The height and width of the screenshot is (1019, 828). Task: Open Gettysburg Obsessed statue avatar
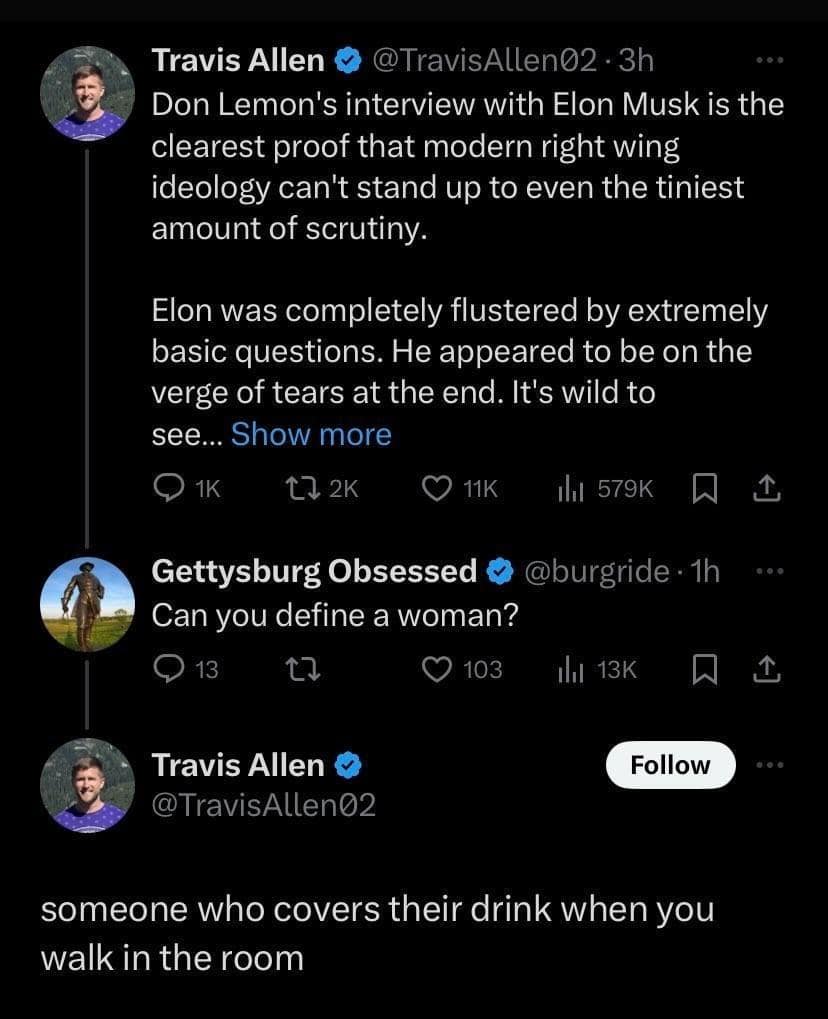point(88,605)
